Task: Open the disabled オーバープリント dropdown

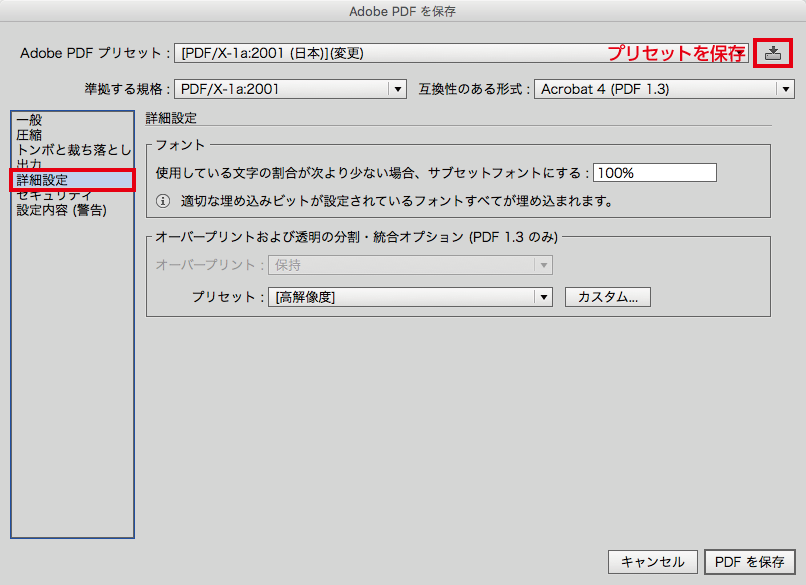Action: click(x=410, y=265)
